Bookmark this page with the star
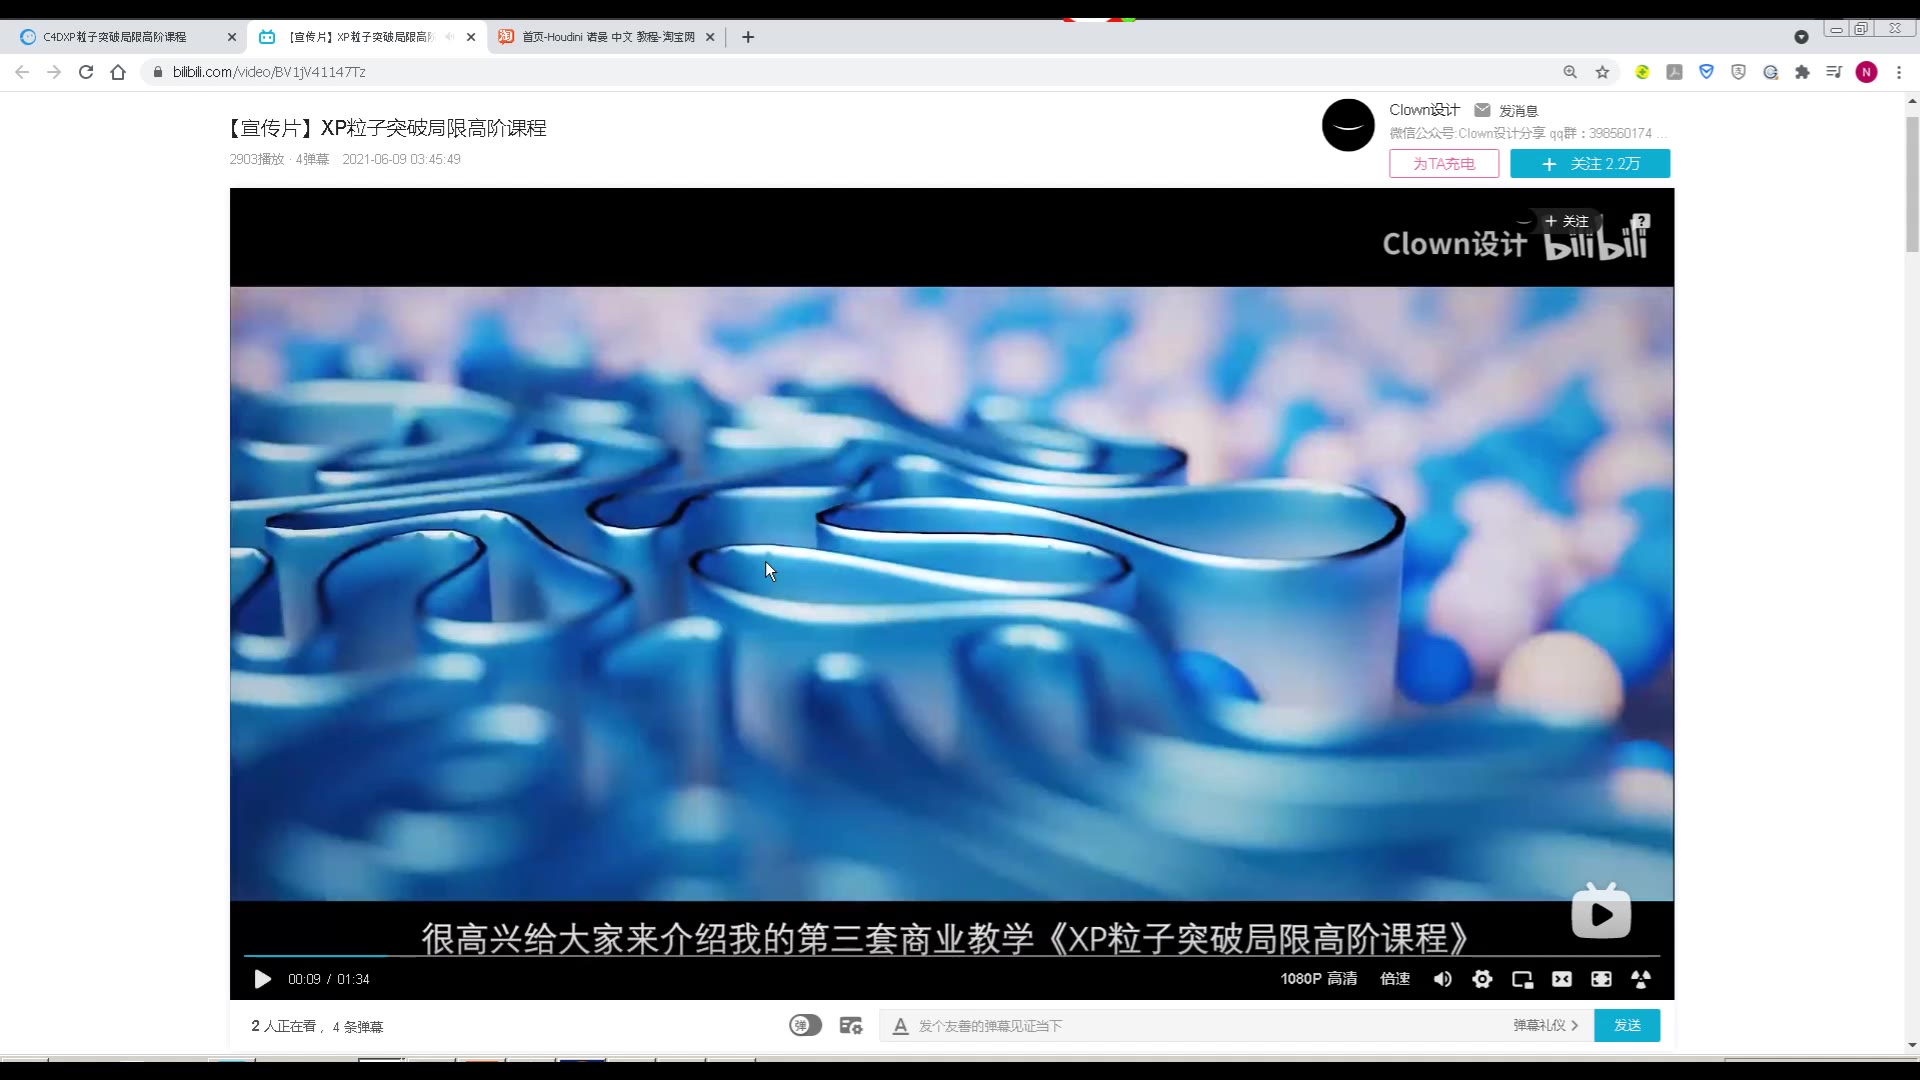This screenshot has width=1920, height=1080. pos(1603,71)
